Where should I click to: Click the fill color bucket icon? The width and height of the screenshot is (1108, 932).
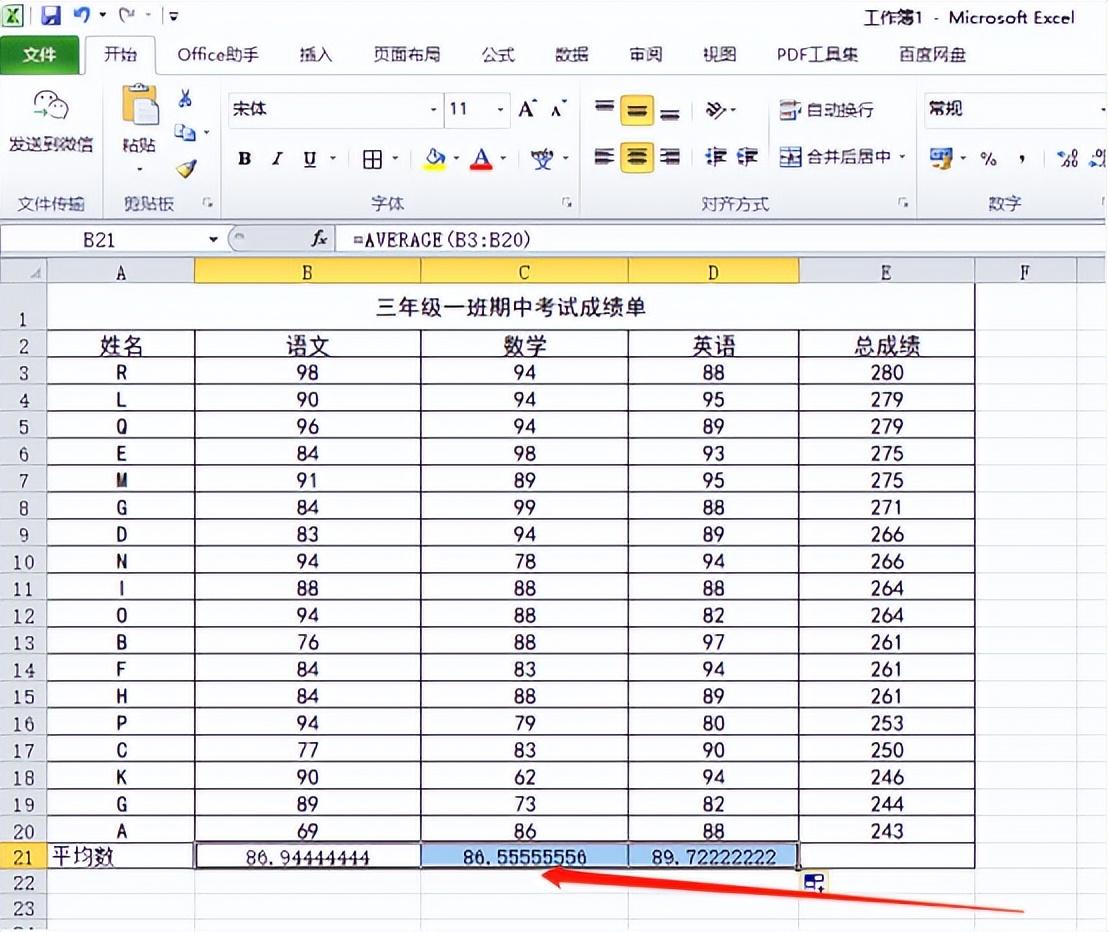(x=435, y=159)
